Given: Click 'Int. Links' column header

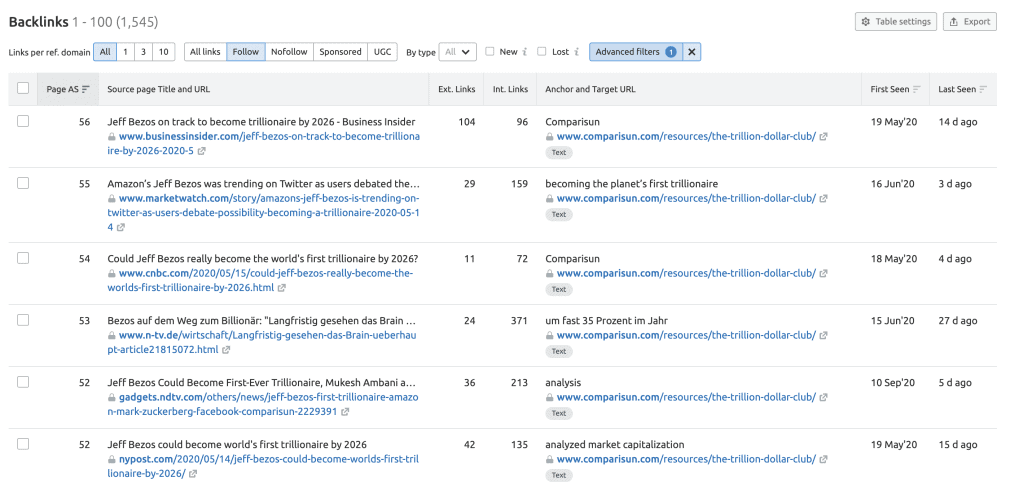Looking at the screenshot, I should [510, 90].
